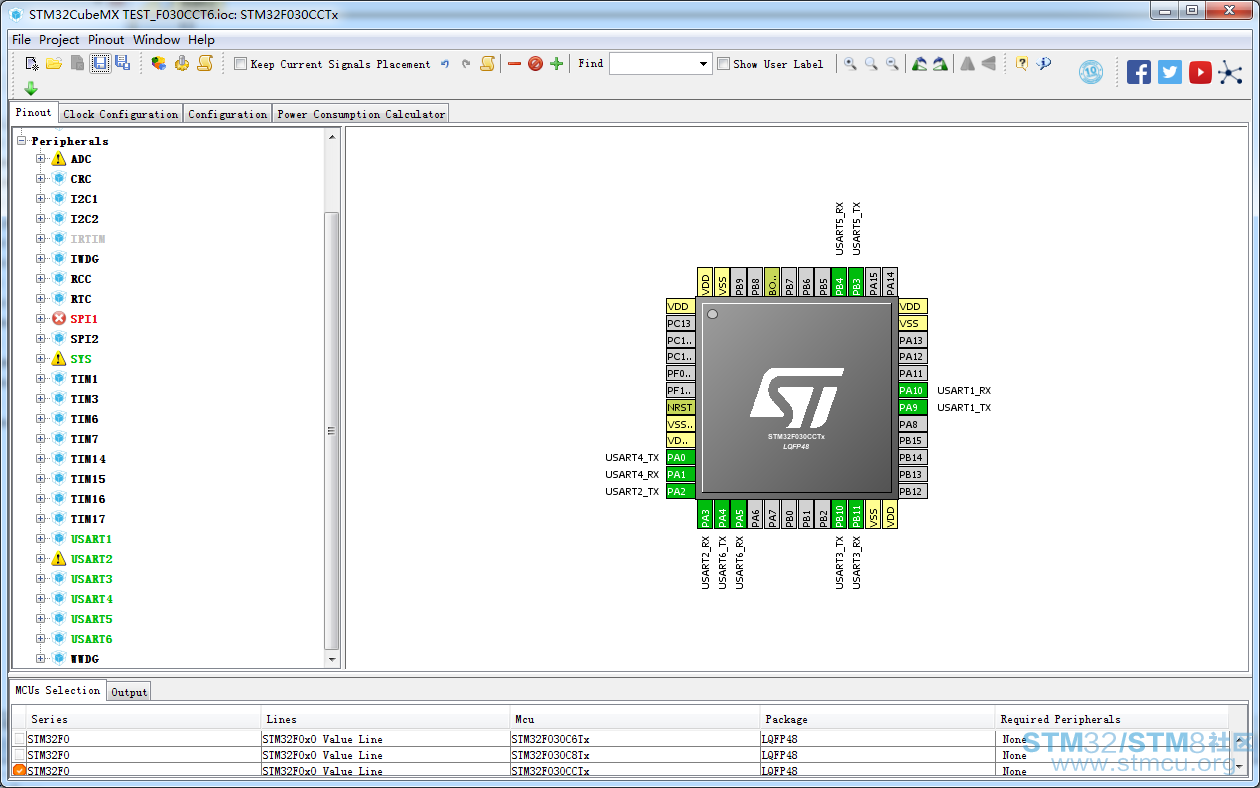Open the Facebook link icon
Image resolution: width=1260 pixels, height=788 pixels.
(x=1139, y=72)
